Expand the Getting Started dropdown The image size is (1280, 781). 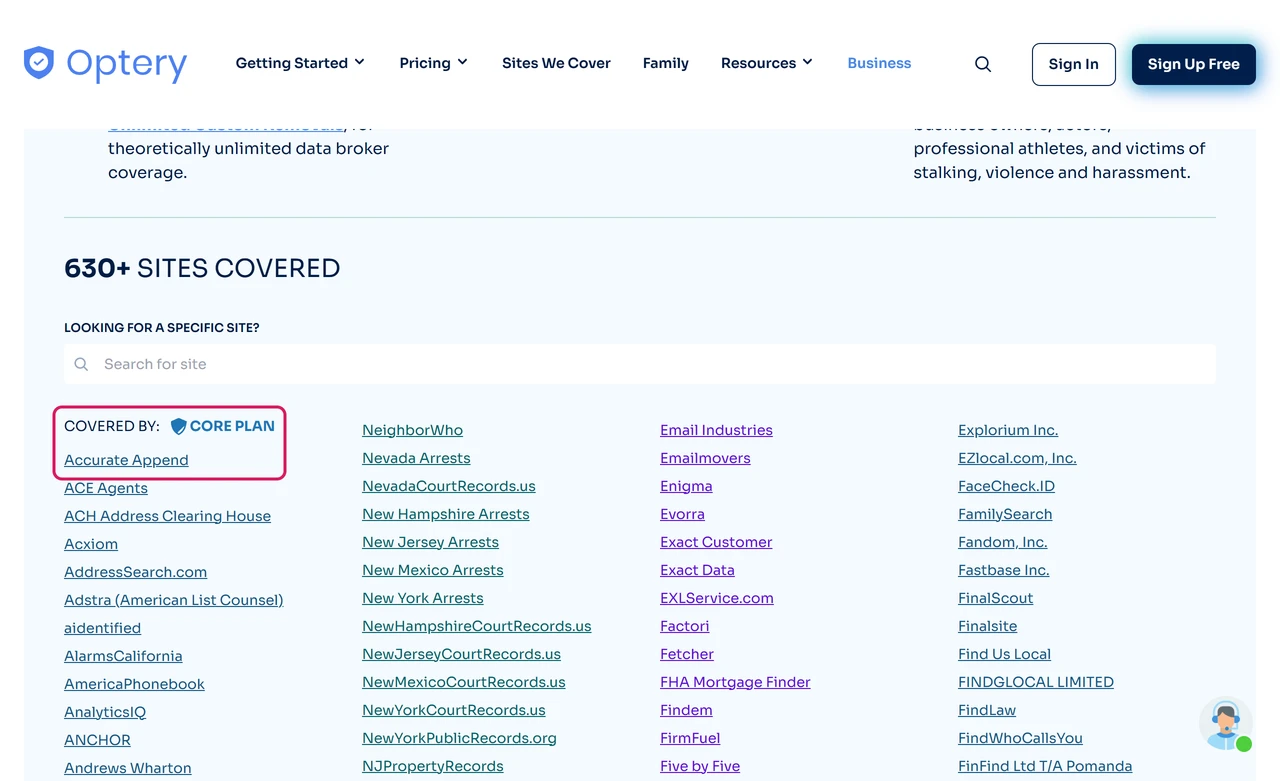300,63
